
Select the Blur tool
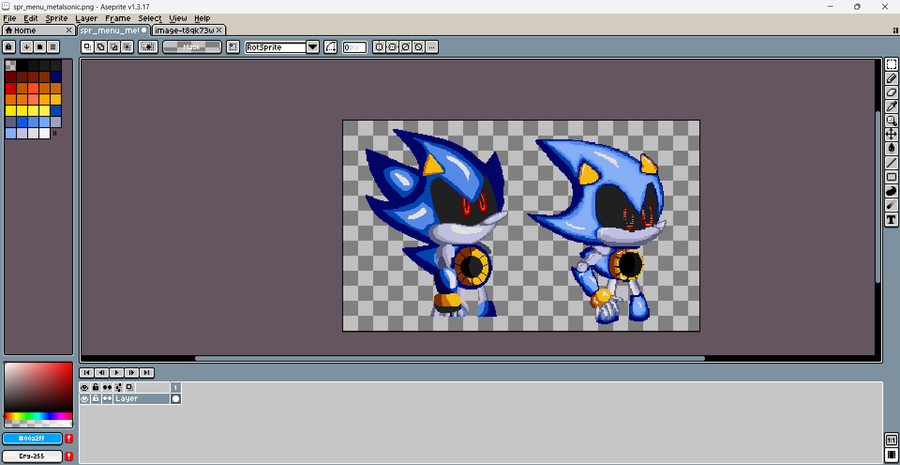[x=891, y=205]
